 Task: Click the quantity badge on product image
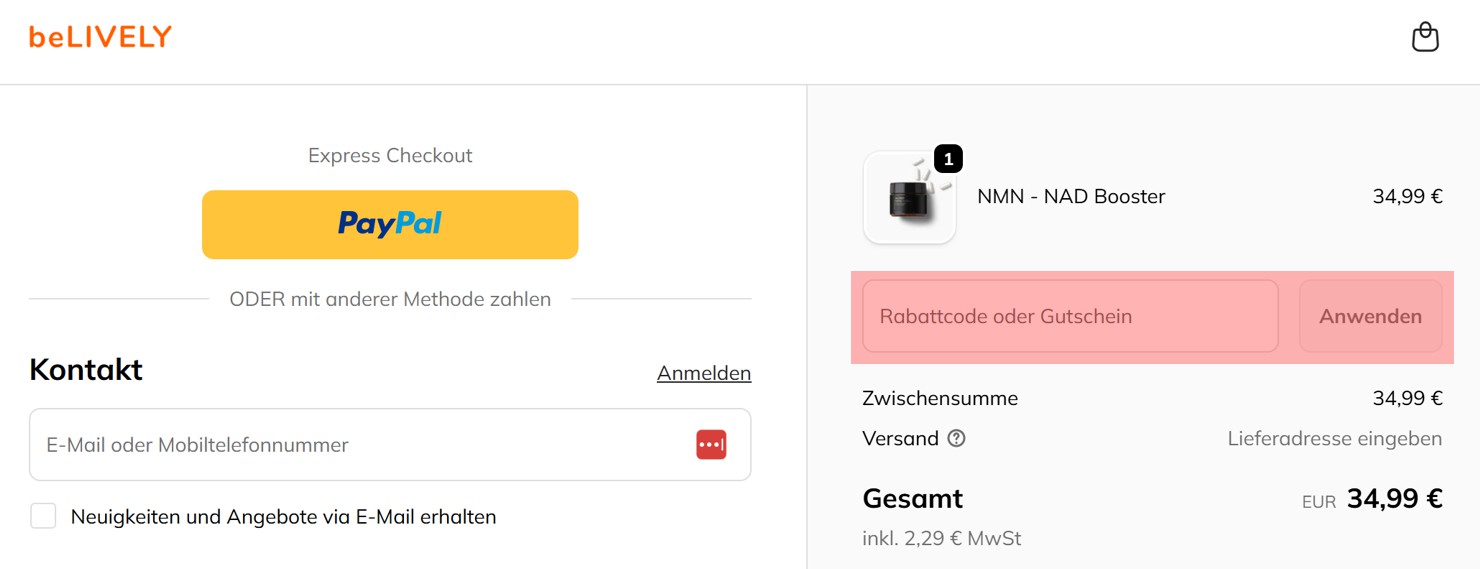[948, 158]
